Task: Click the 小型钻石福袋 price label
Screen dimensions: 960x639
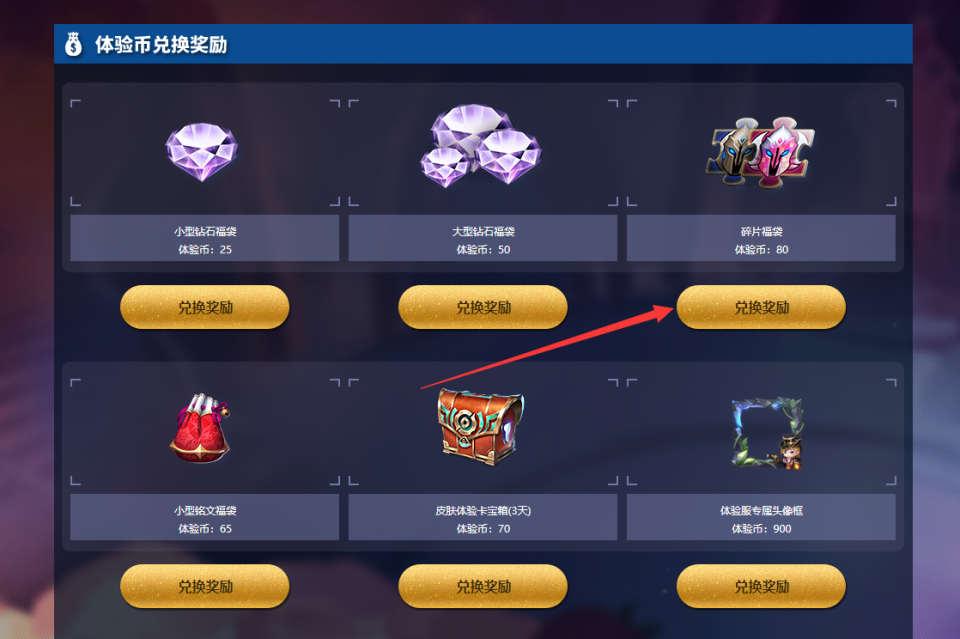Action: pos(204,250)
